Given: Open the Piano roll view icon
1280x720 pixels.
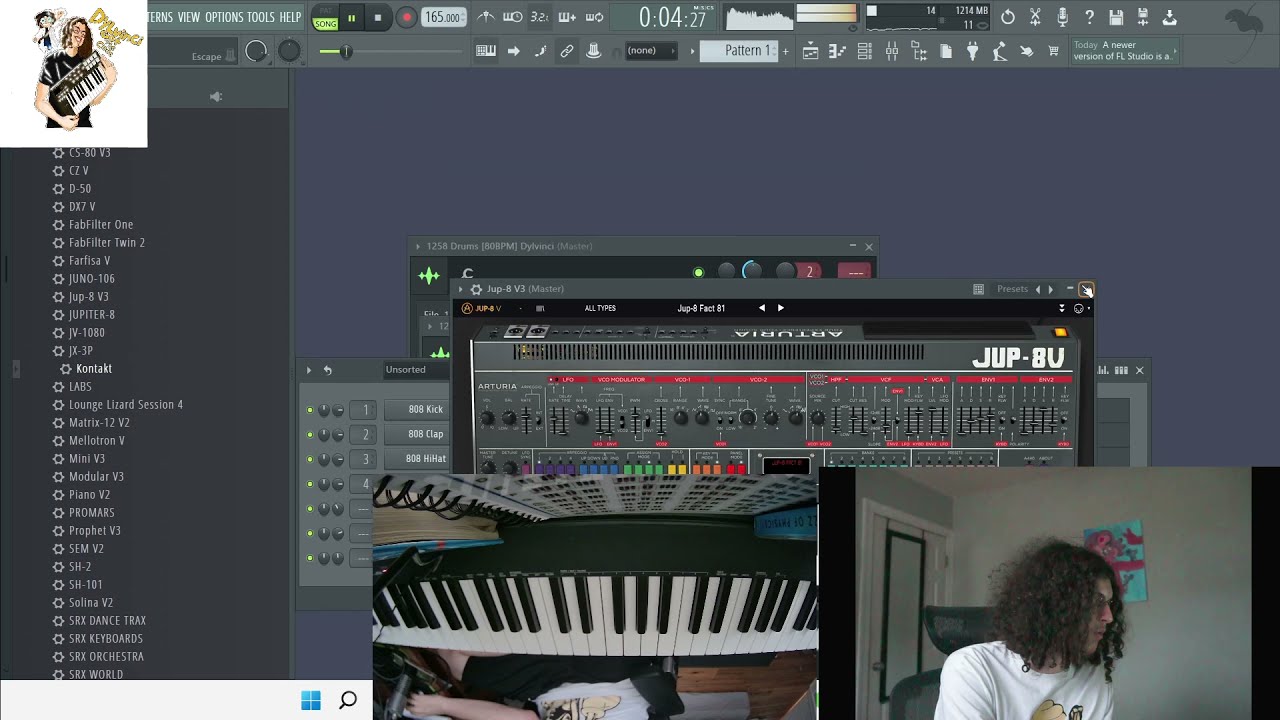Looking at the screenshot, I should (x=838, y=51).
